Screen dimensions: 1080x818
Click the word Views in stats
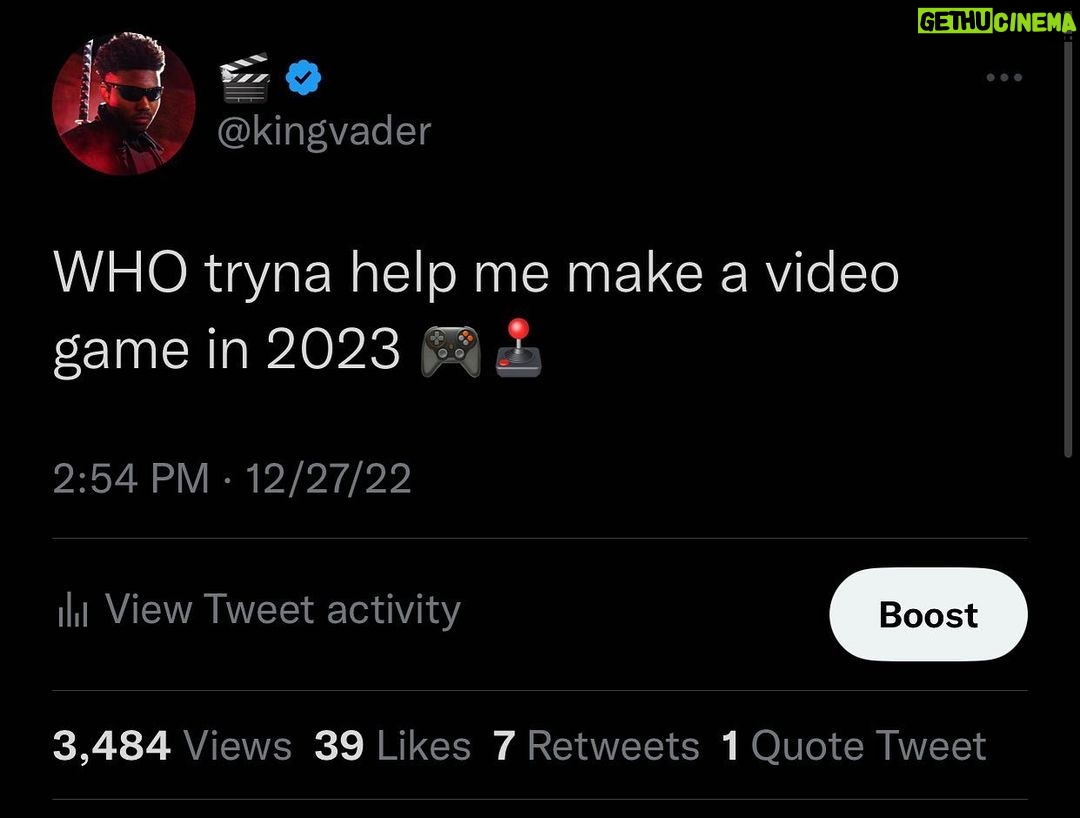pyautogui.click(x=238, y=746)
